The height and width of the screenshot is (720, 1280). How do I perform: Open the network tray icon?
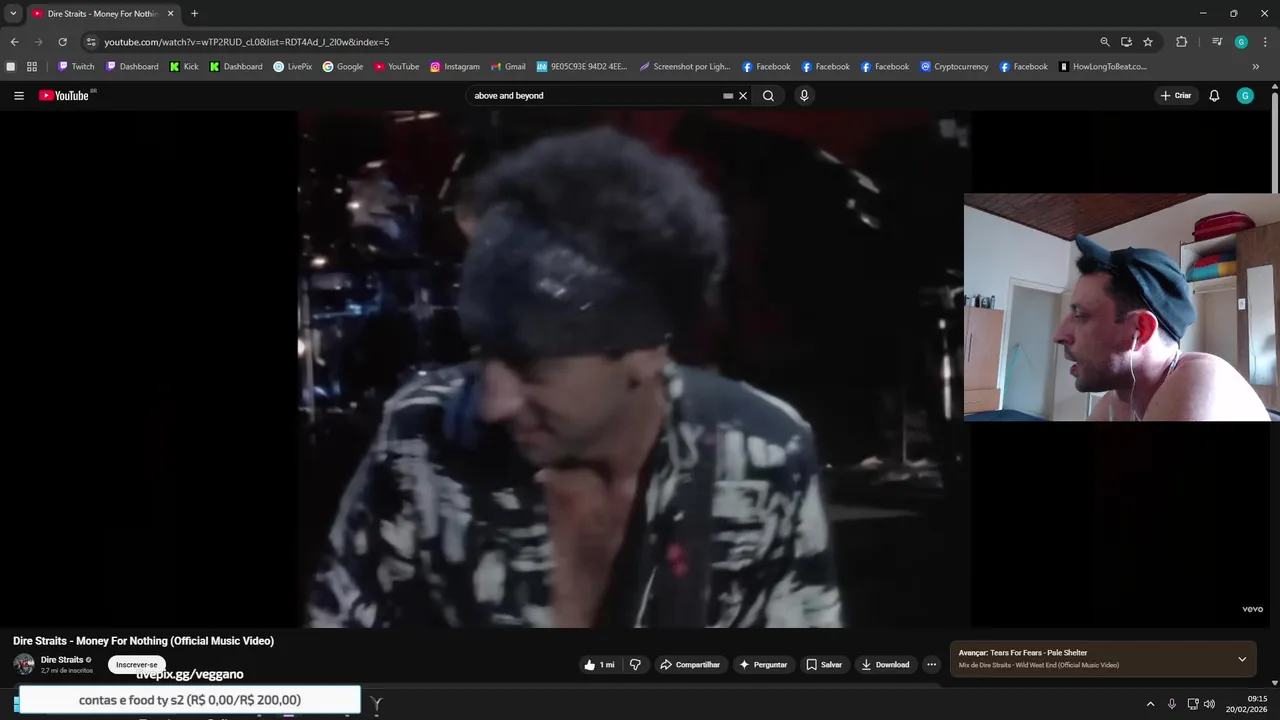1193,704
